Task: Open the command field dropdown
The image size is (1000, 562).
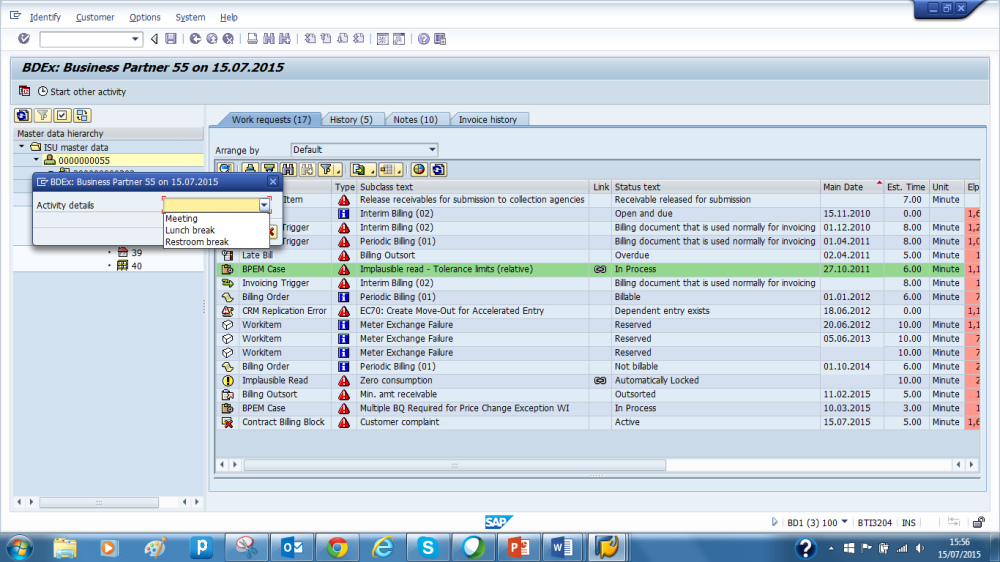Action: pyautogui.click(x=135, y=39)
